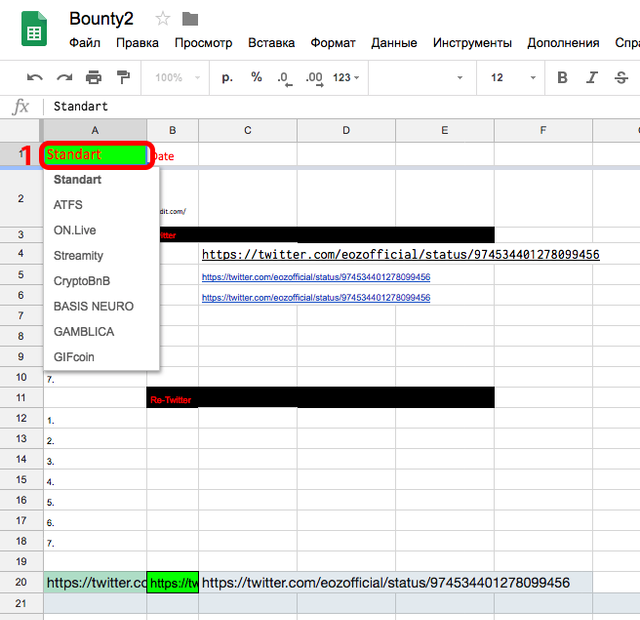Decrease decimal places
The height and width of the screenshot is (620, 640).
point(284,78)
